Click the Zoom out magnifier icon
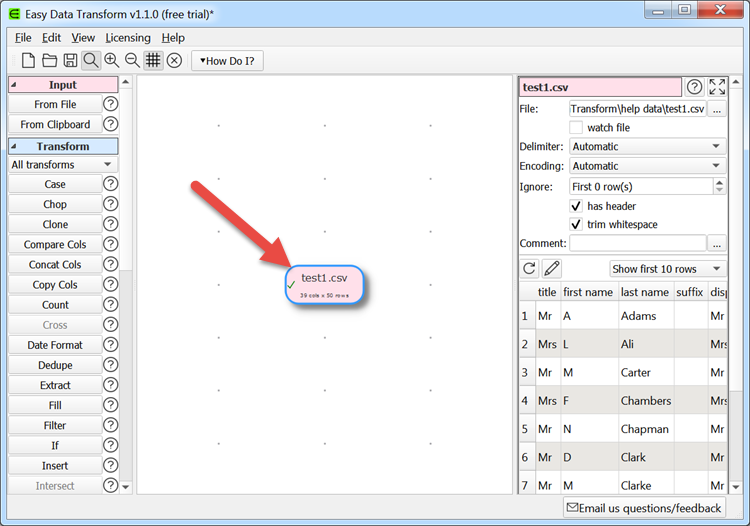 coord(132,61)
